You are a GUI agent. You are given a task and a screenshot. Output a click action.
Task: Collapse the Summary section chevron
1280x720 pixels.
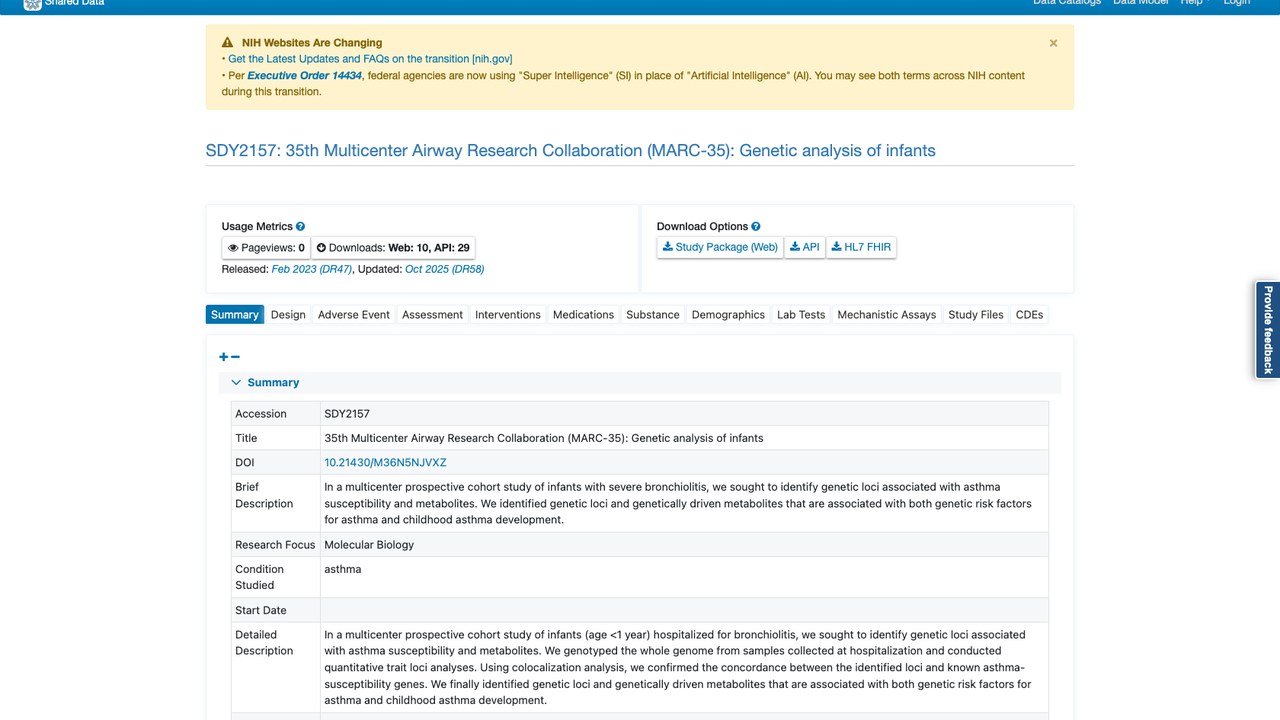[x=236, y=382]
